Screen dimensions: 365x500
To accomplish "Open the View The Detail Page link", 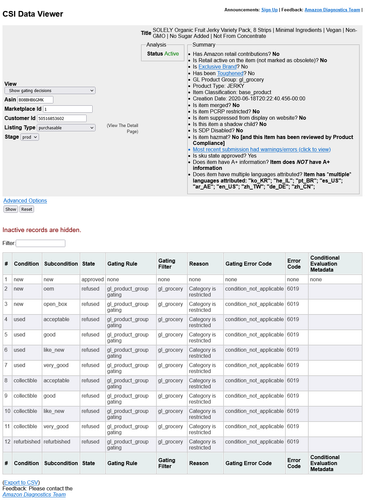I will coord(123,128).
